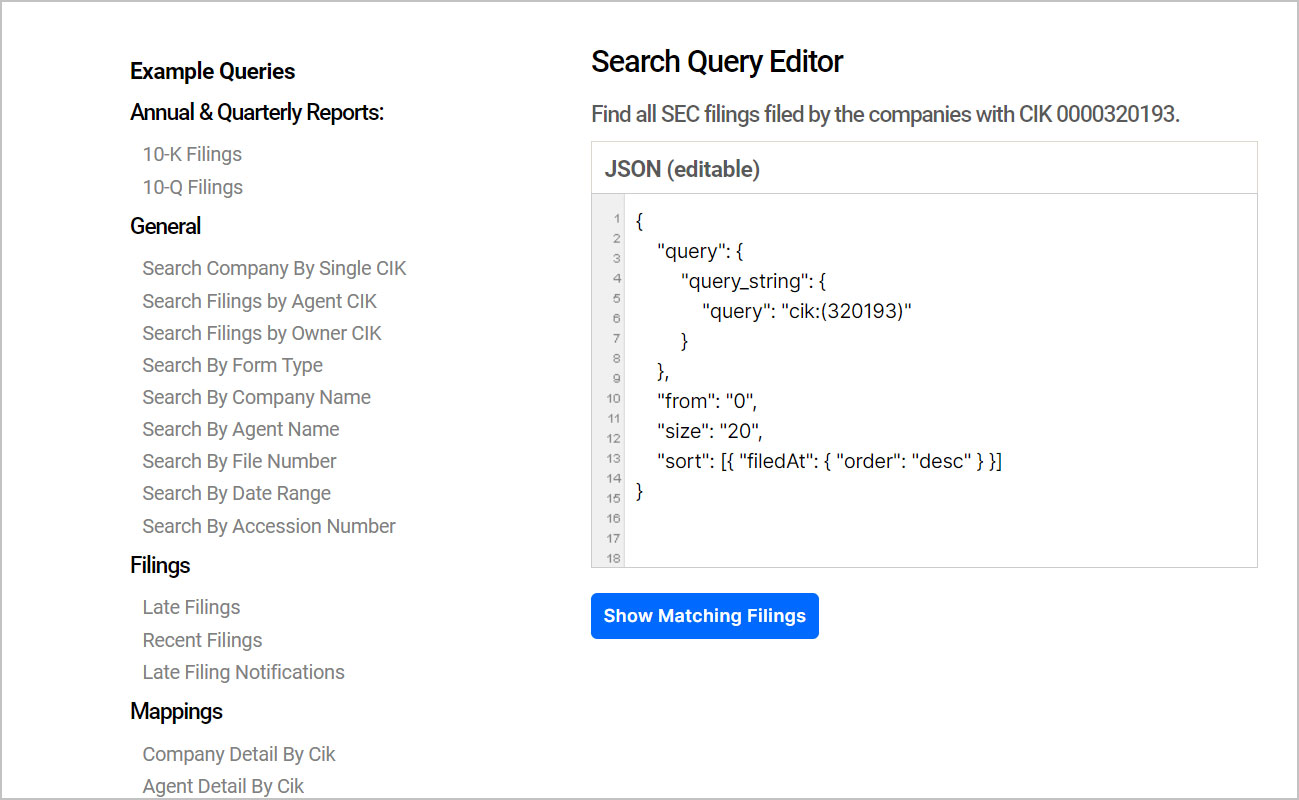Click the Show Matching Filings button
1299x800 pixels.
coord(704,616)
